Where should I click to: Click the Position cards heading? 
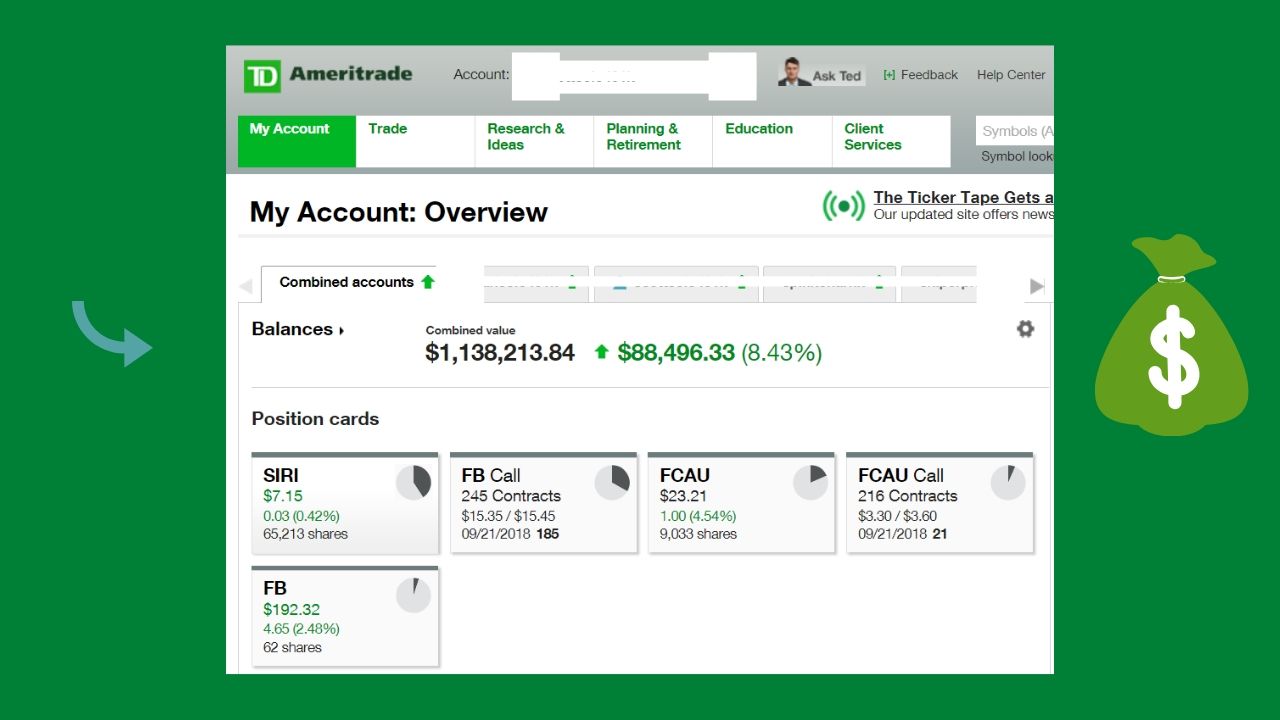click(x=315, y=419)
